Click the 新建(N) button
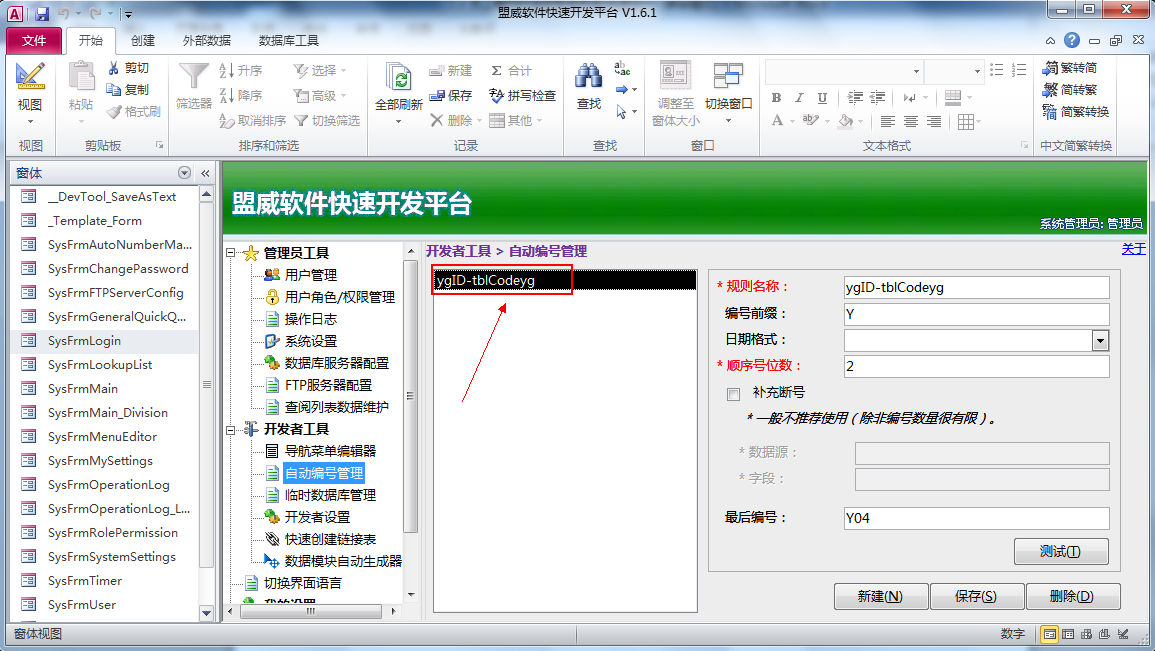 point(881,597)
